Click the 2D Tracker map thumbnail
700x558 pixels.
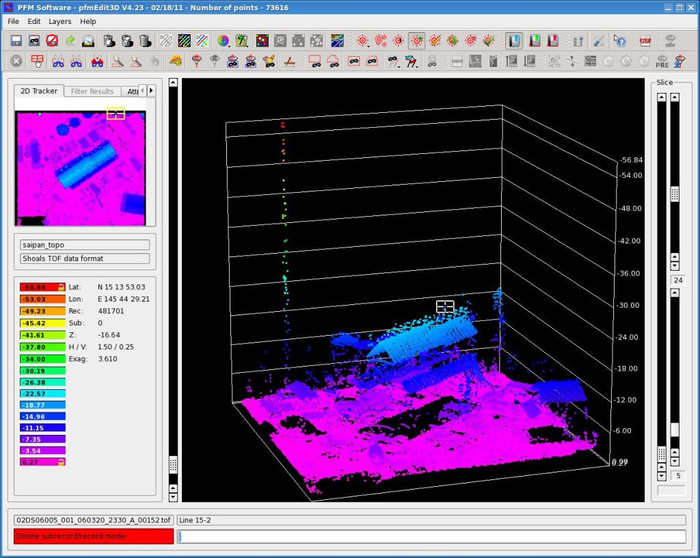pyautogui.click(x=79, y=165)
